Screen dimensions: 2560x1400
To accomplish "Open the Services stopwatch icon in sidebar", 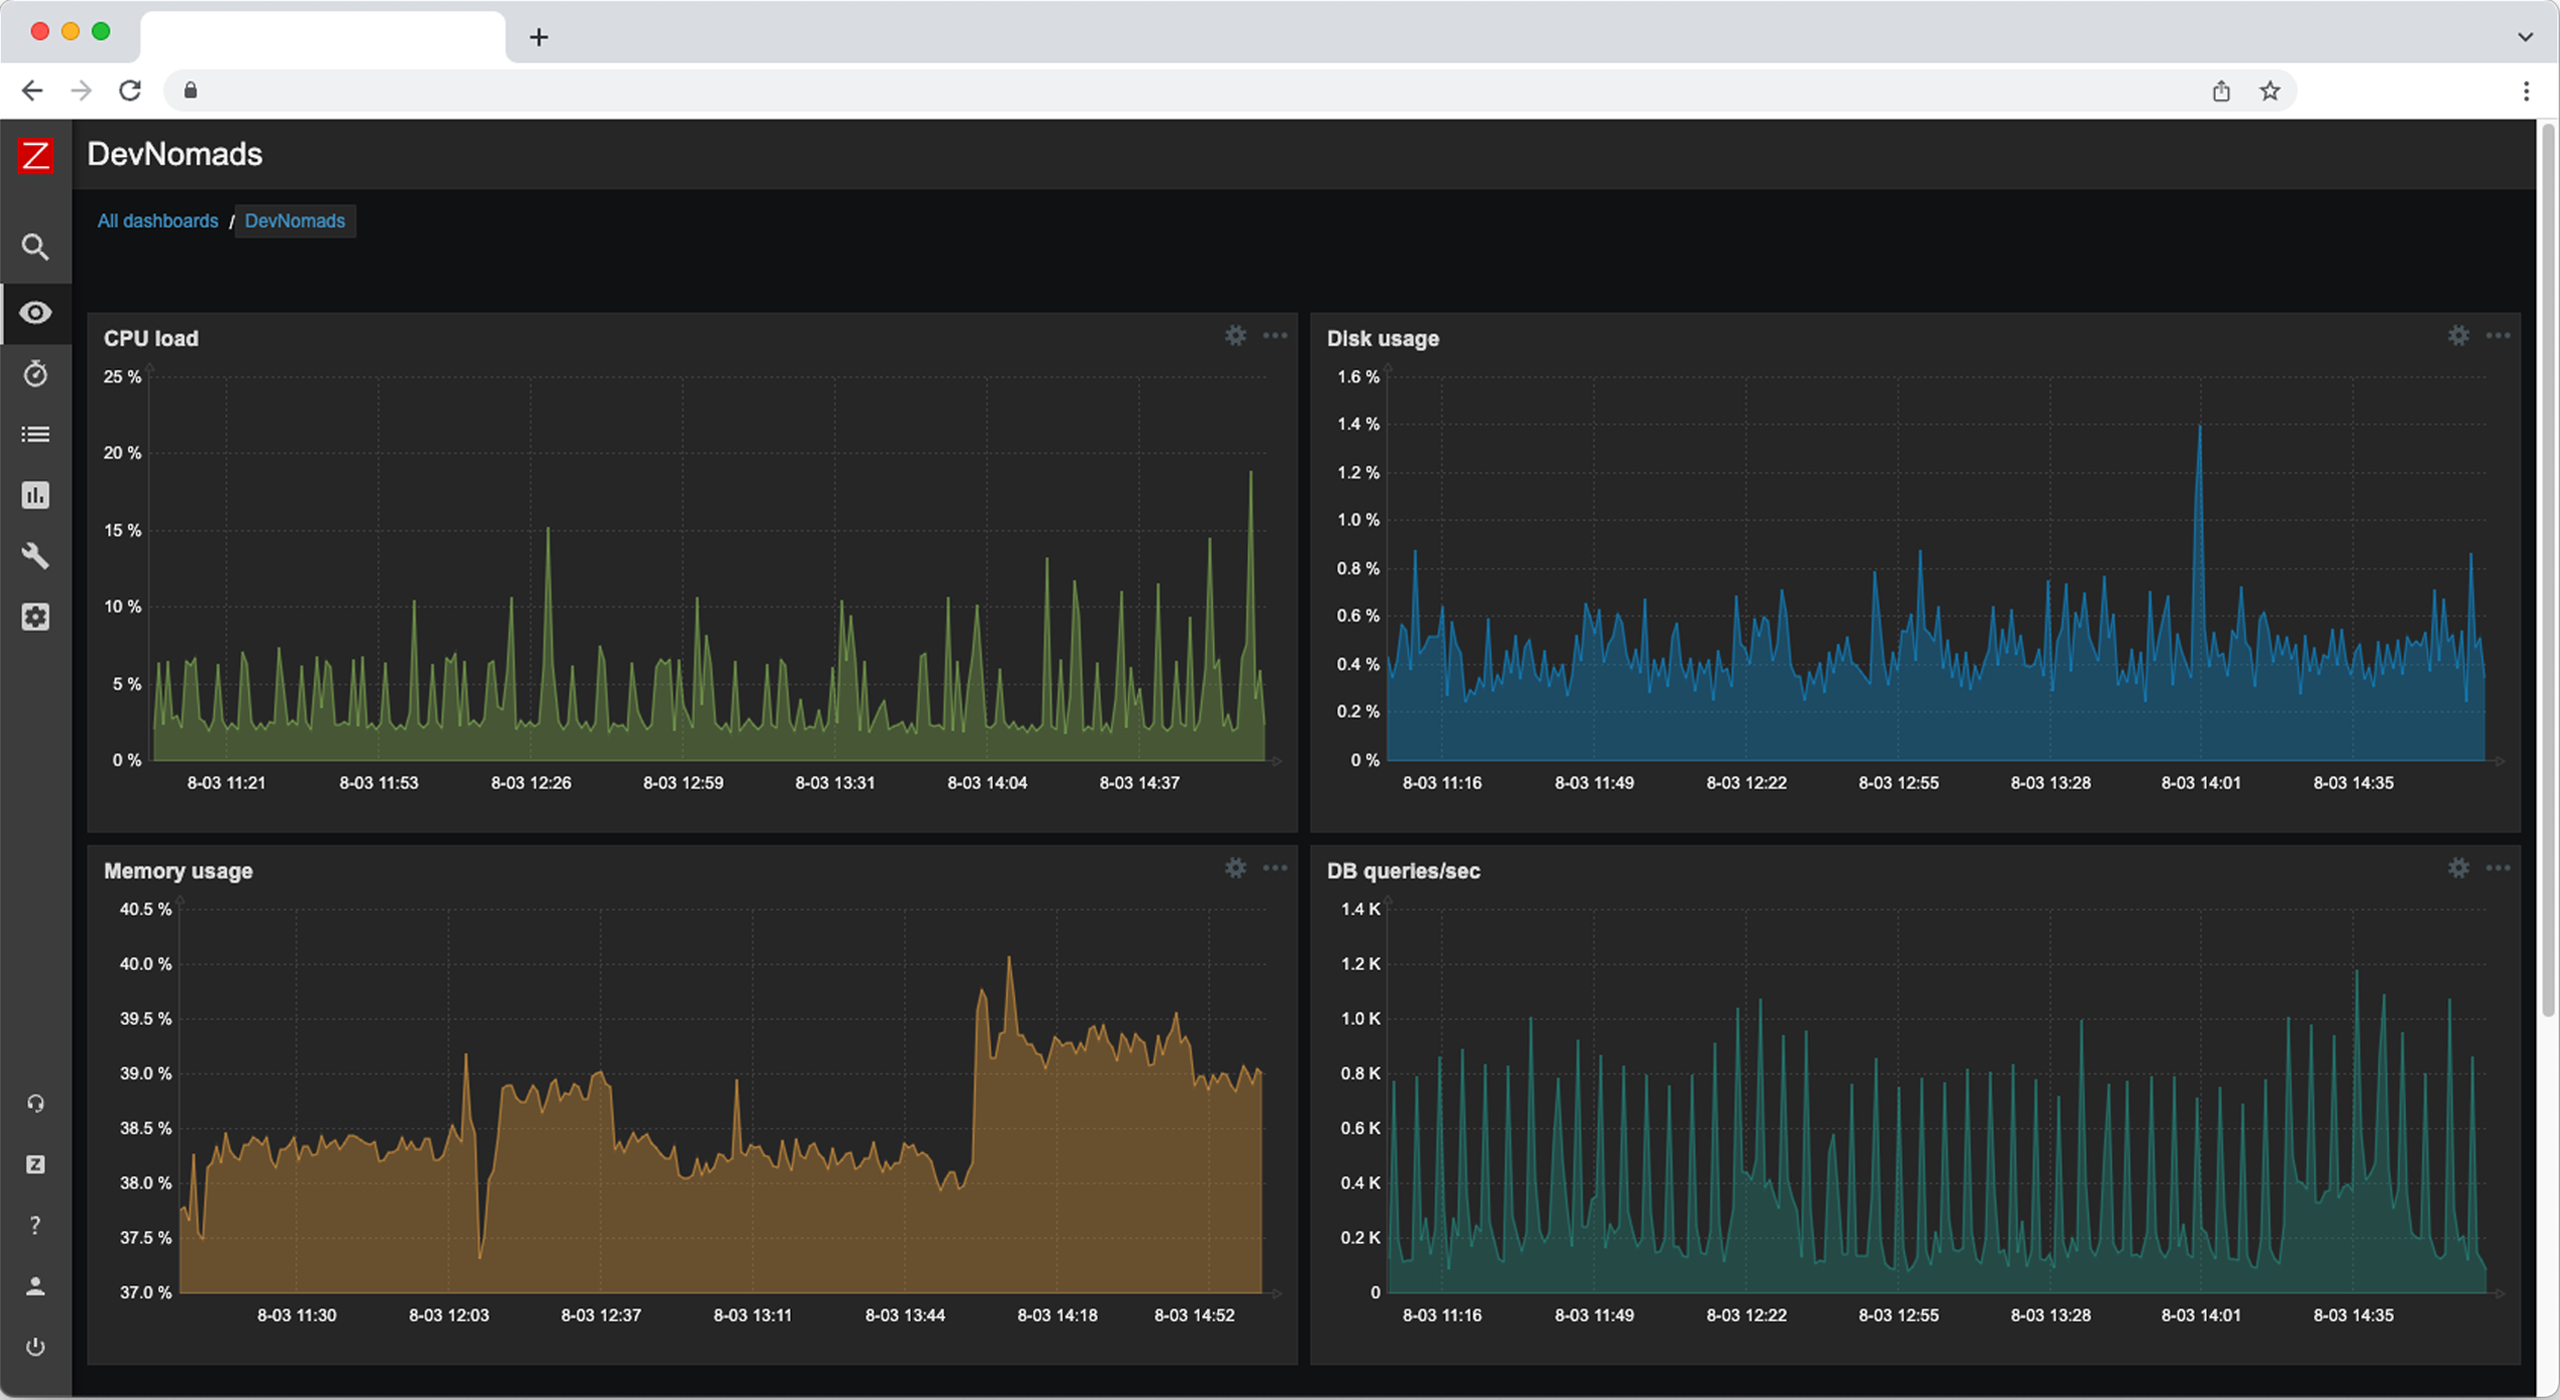I will tap(36, 374).
